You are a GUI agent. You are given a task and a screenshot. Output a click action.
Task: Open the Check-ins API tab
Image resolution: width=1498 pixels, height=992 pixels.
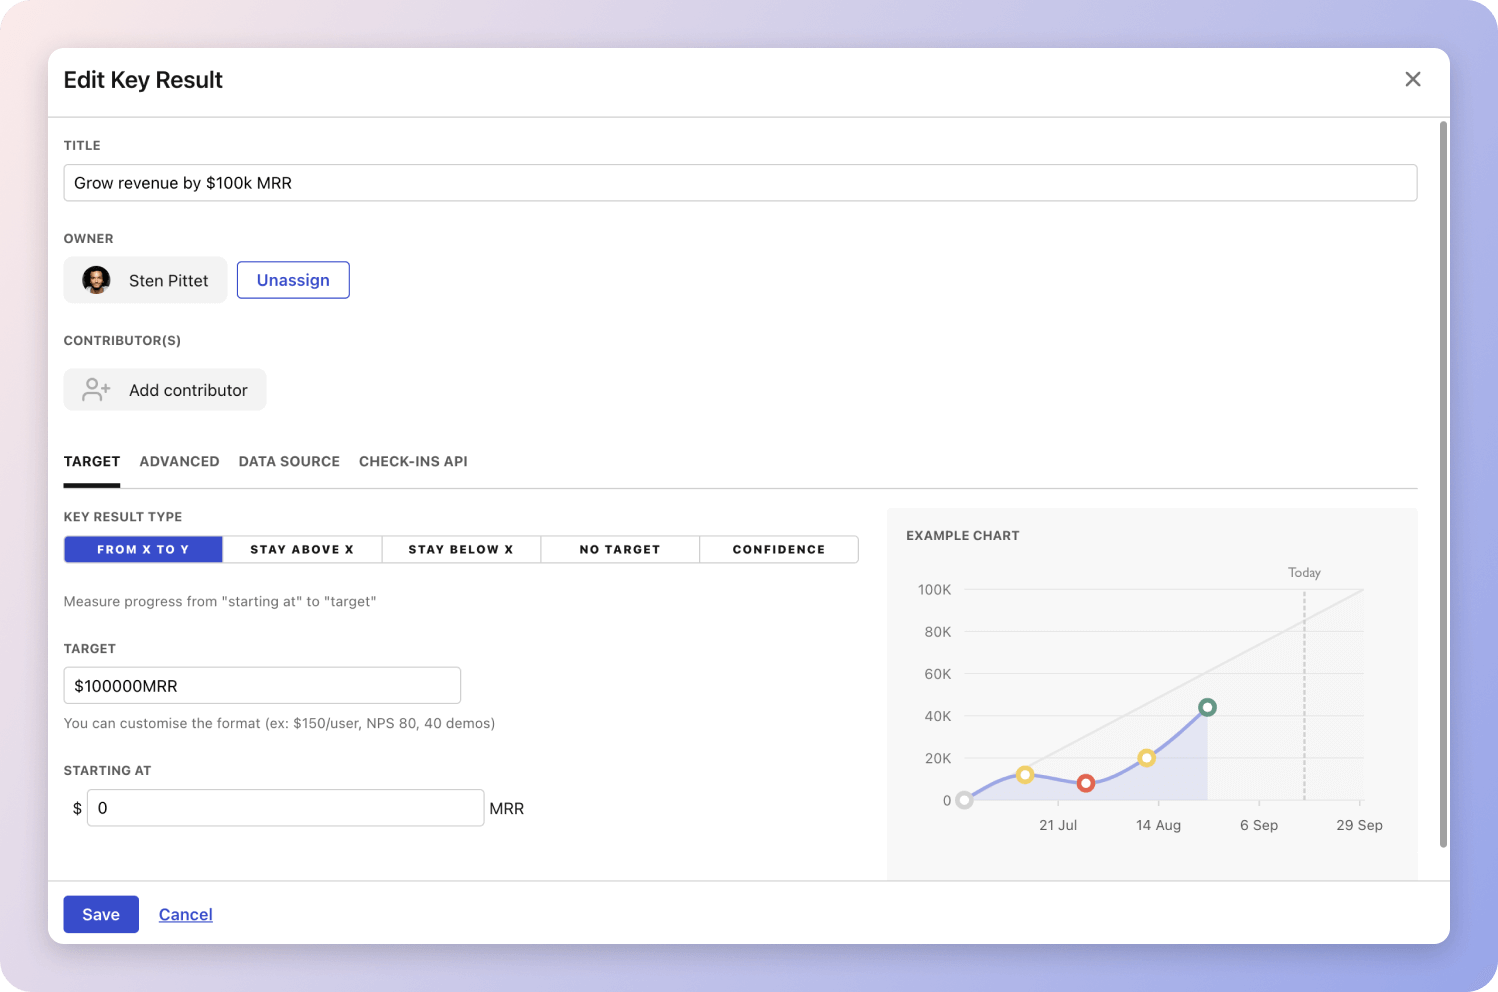413,461
